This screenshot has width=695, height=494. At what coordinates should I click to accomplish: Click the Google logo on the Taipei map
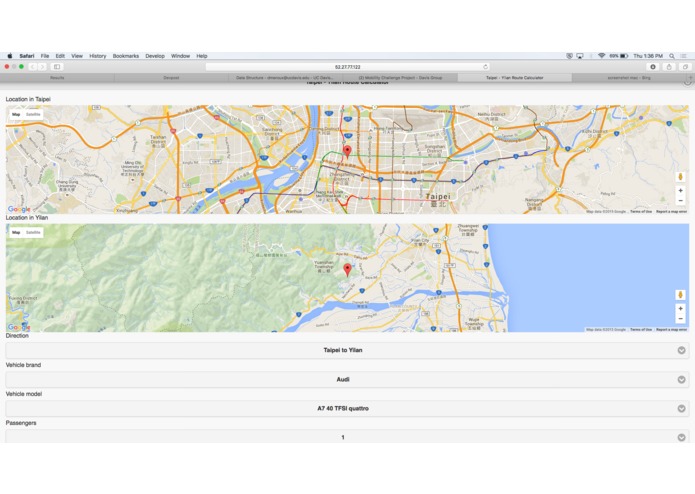(19, 209)
